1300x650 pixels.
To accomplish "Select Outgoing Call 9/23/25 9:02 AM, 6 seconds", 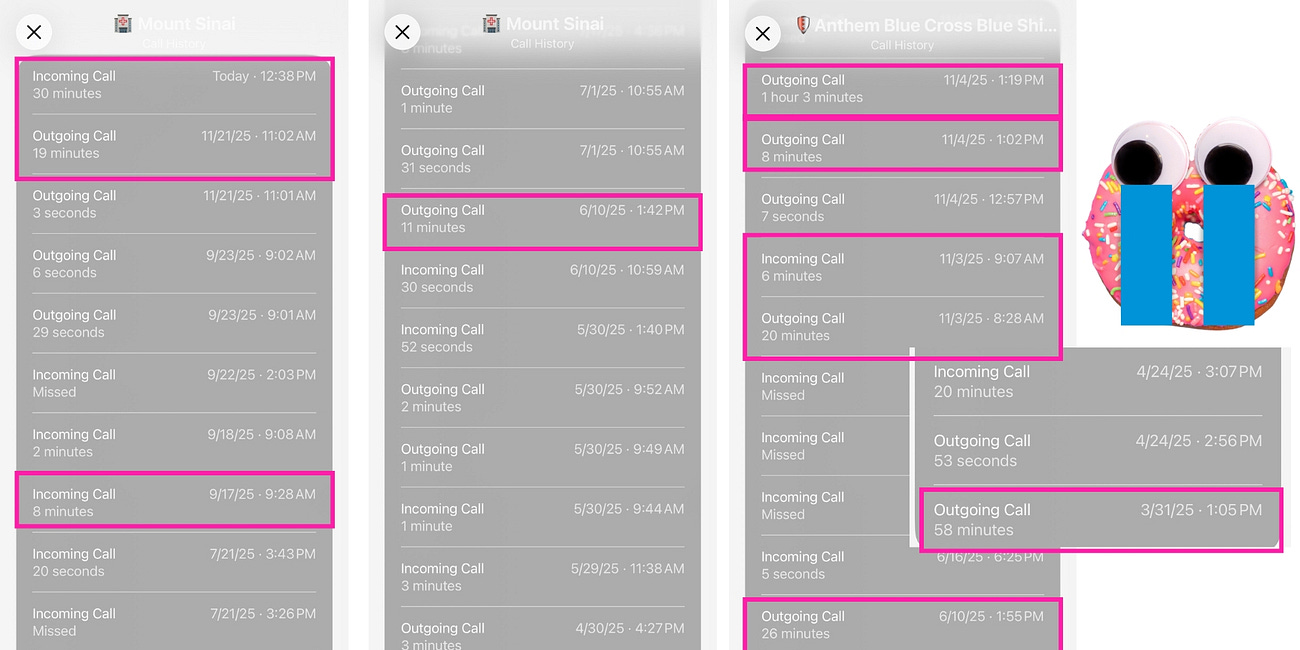I will coord(174,264).
